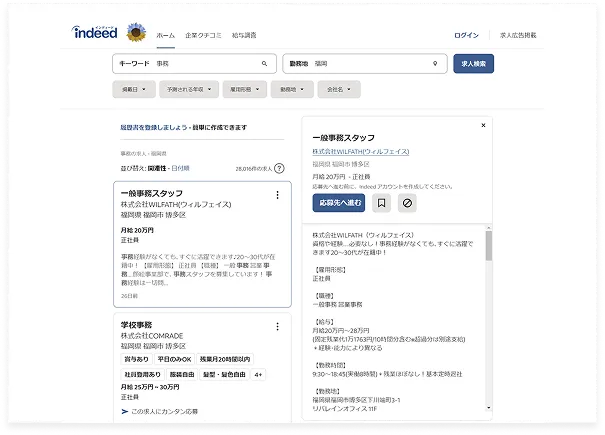This screenshot has height=435, width=605.
Task: Click the 平日のみOK tag
Action: (174, 359)
